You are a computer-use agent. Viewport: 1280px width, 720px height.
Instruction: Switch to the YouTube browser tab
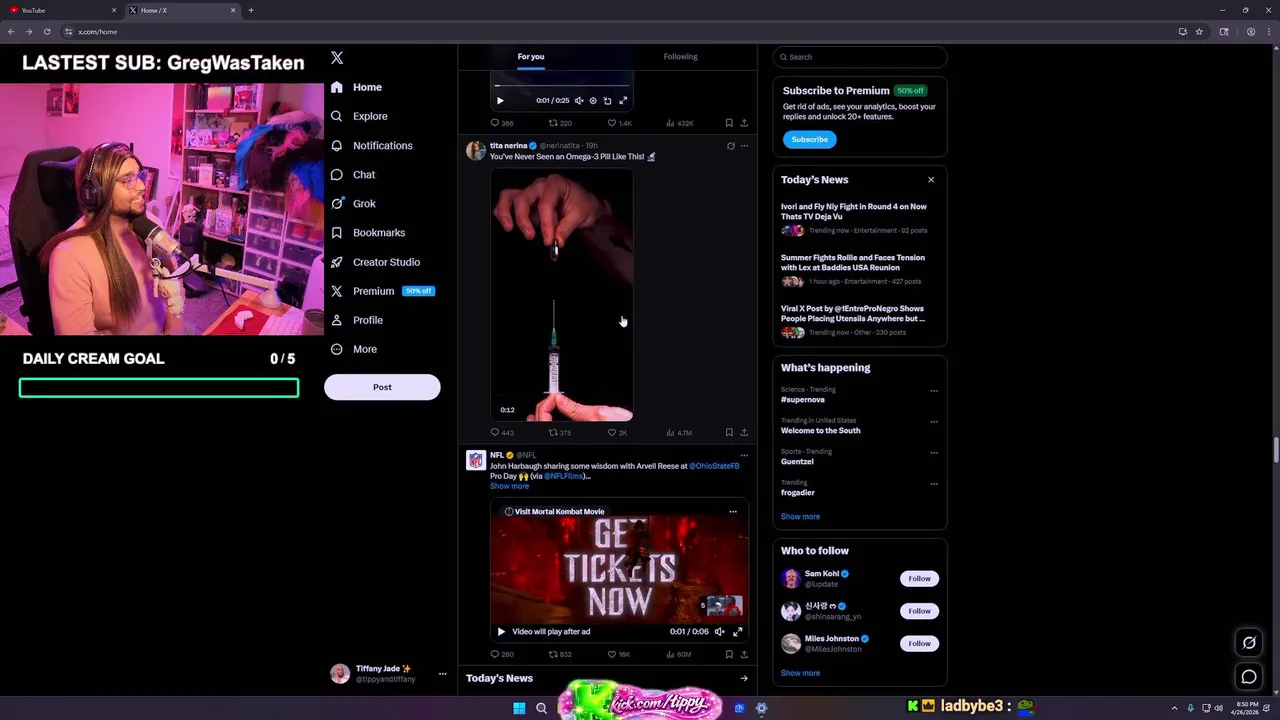[x=62, y=10]
